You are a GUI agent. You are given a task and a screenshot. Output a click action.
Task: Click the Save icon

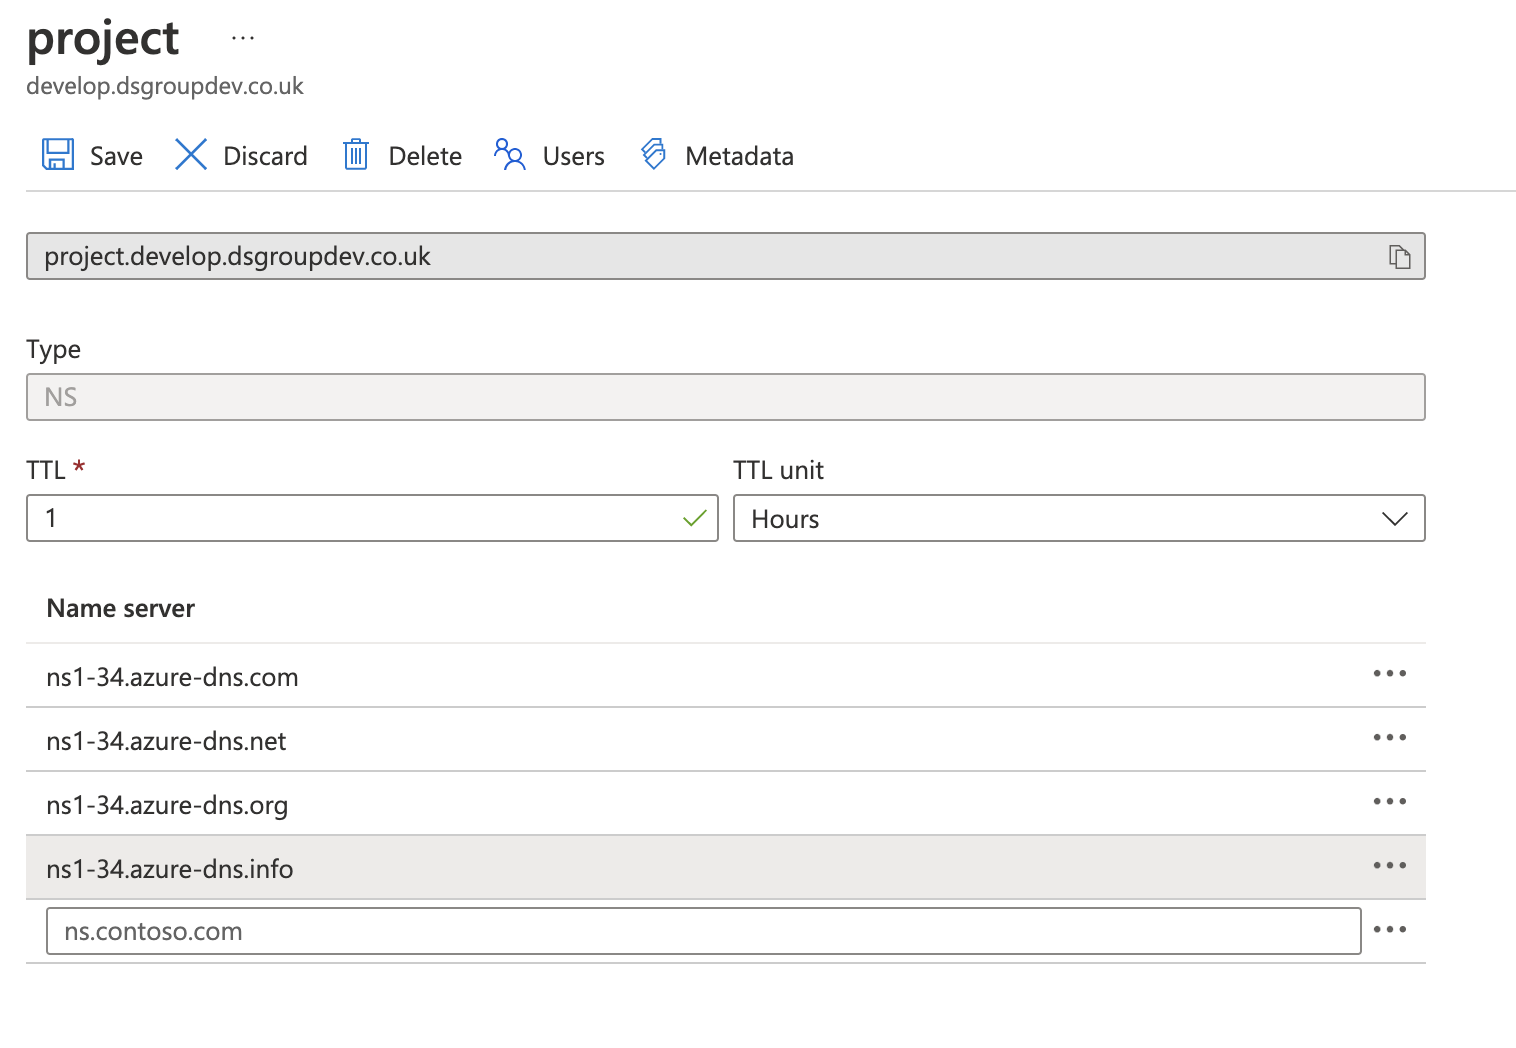[57, 154]
